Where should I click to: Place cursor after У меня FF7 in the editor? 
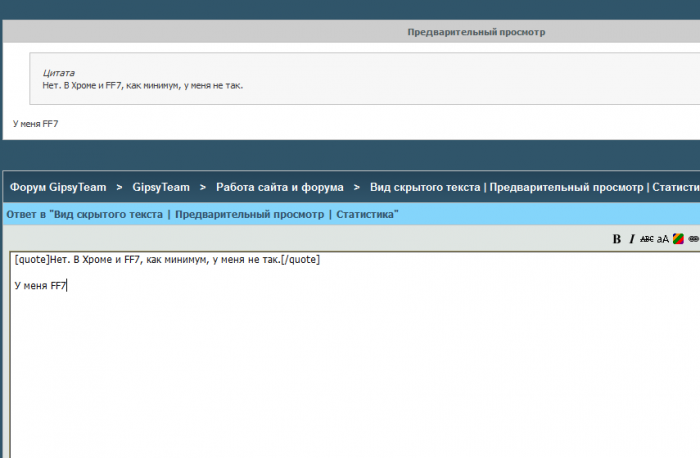(x=67, y=285)
